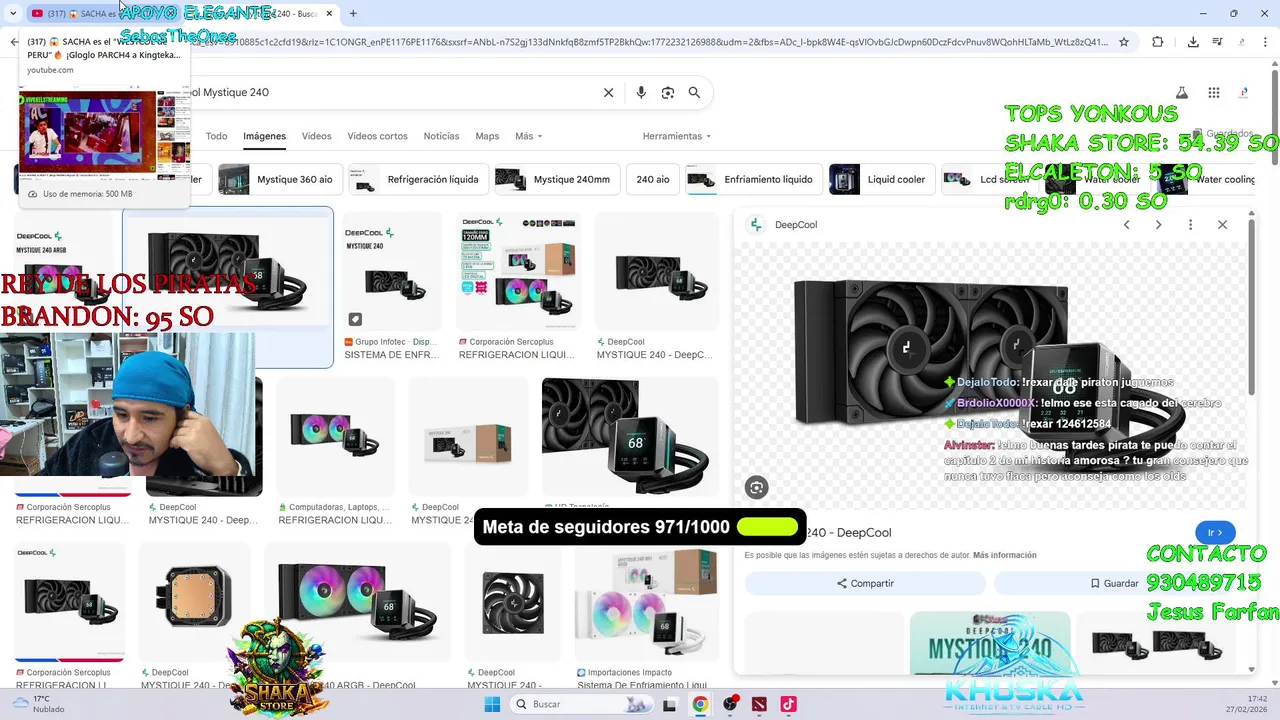The height and width of the screenshot is (720, 1280).
Task: Show previous image in DeepCool preview panel
Action: tap(1126, 225)
